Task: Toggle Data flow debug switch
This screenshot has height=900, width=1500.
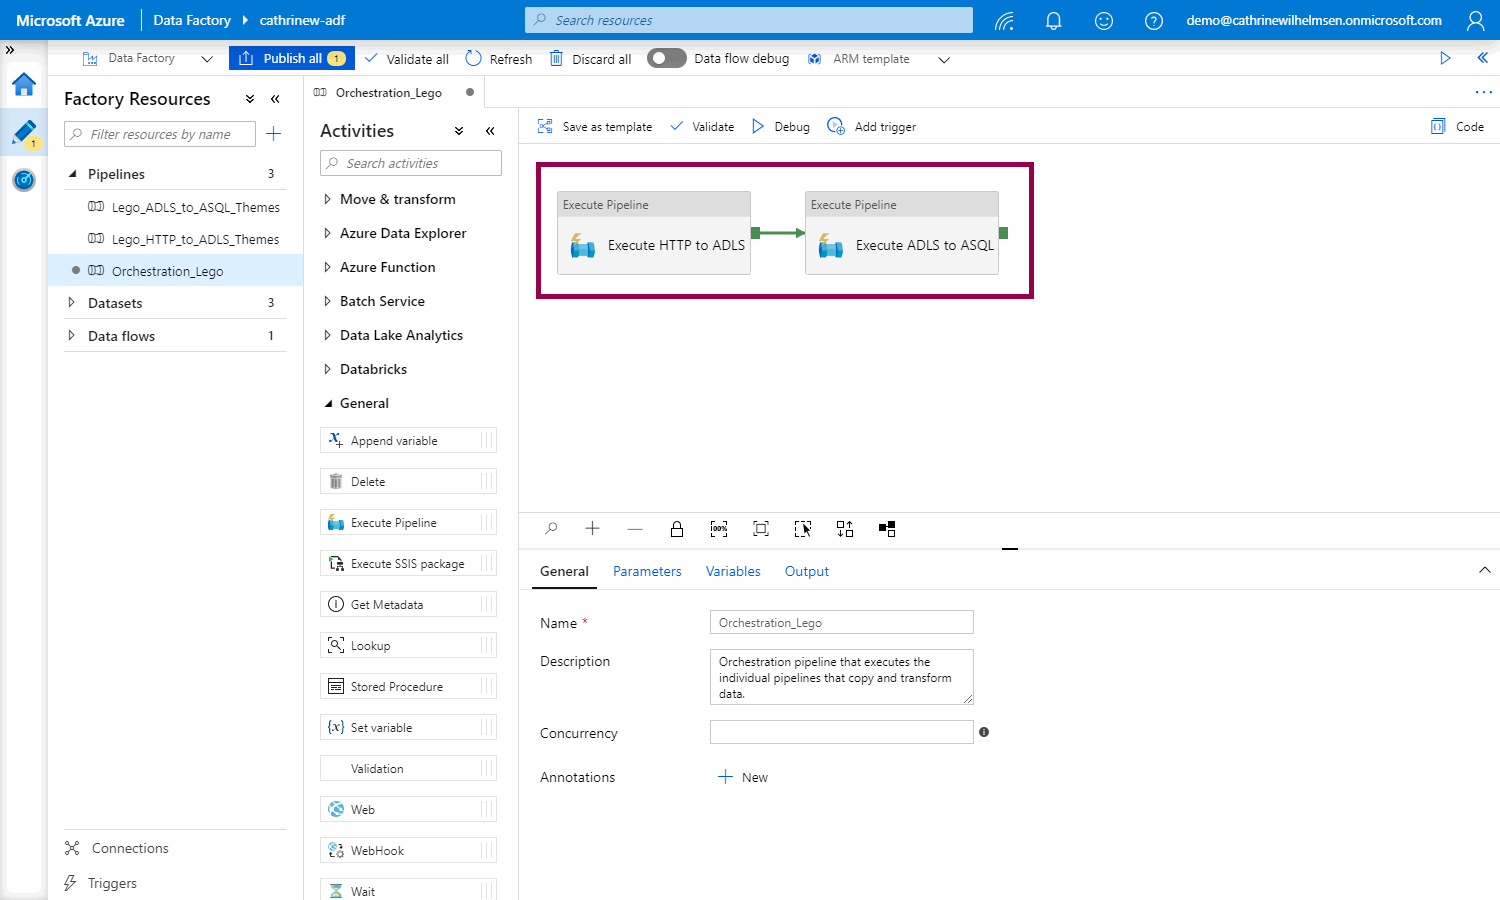Action: click(666, 58)
